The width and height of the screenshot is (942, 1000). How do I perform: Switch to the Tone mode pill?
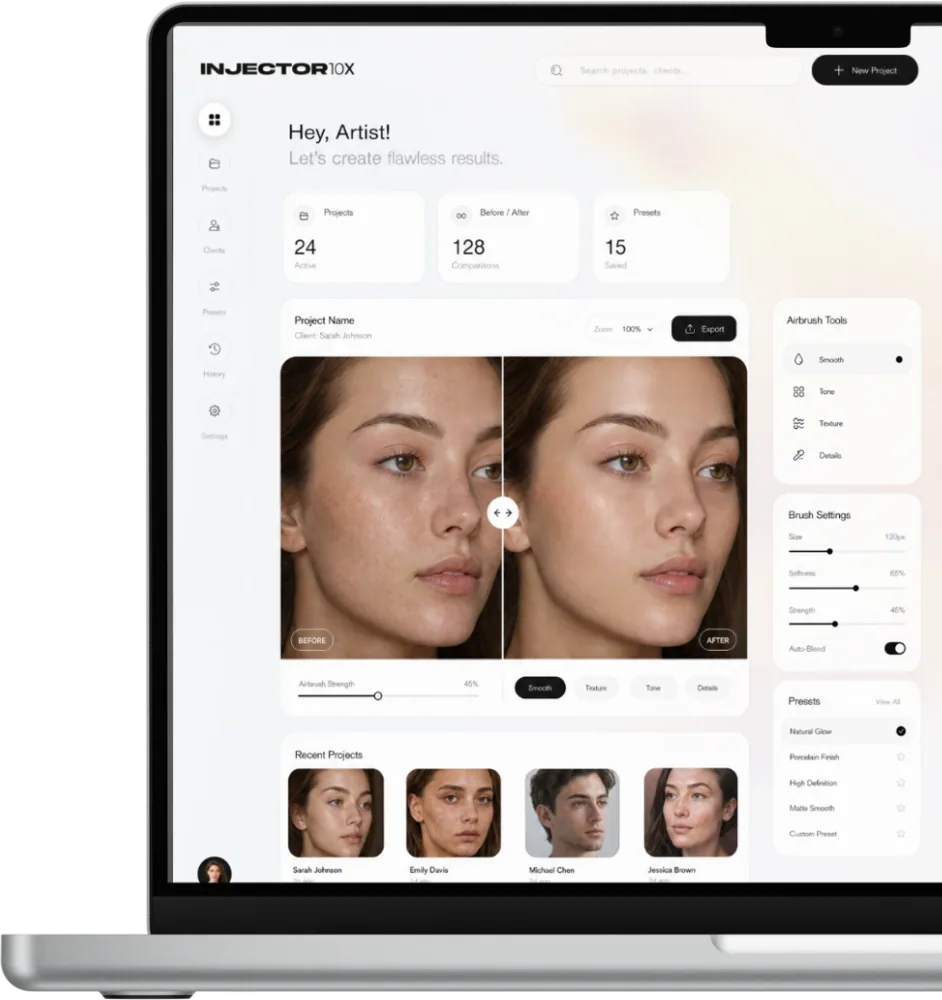tap(653, 688)
